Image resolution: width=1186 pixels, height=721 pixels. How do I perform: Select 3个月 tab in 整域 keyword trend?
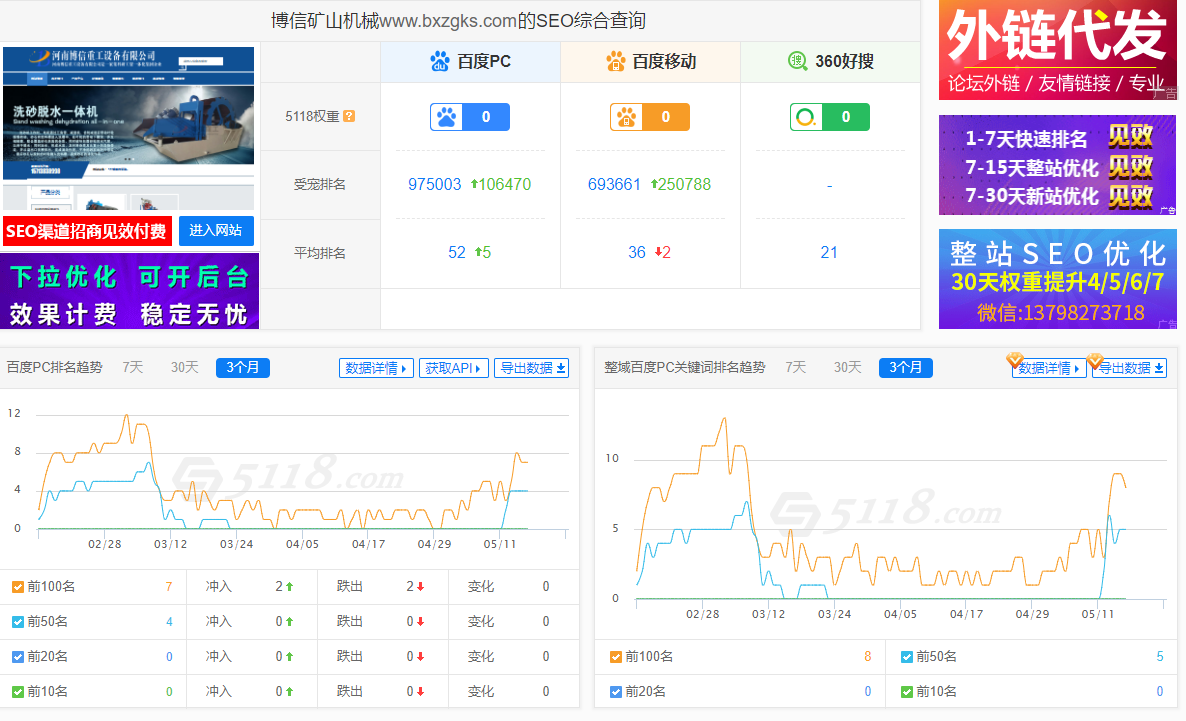coord(905,368)
